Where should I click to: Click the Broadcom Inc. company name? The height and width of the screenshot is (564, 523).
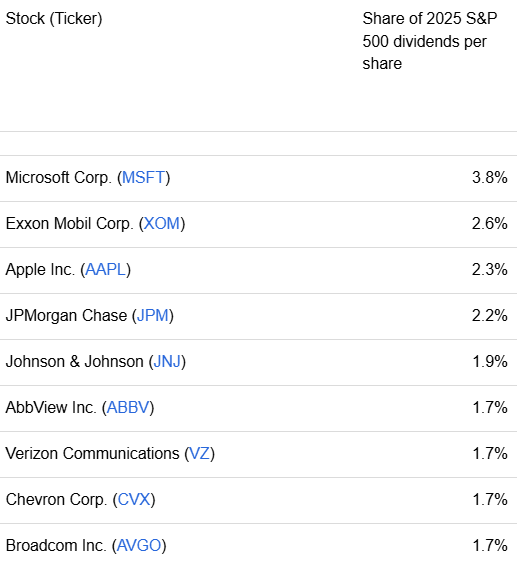pos(56,546)
